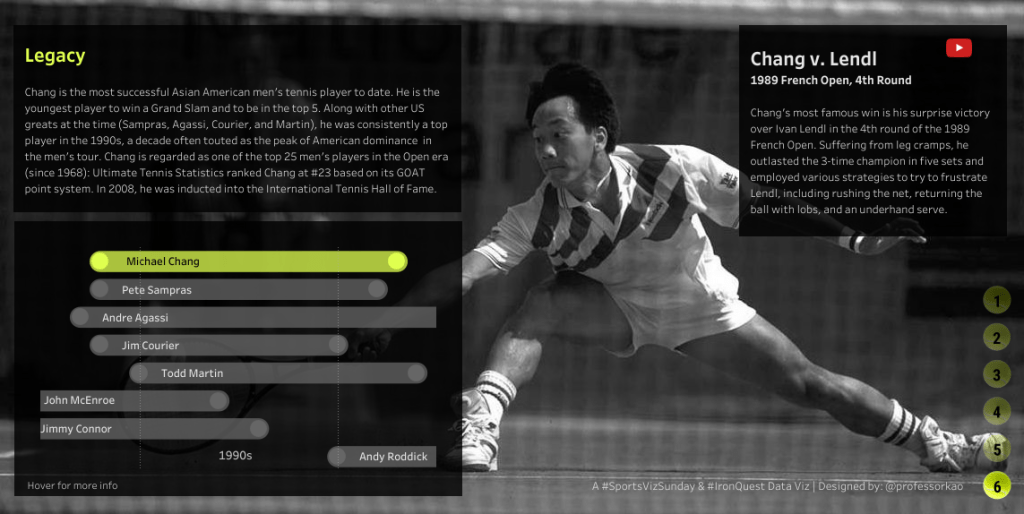Screen dimensions: 1024x514
Task: Click Michael Chang's career start dot
Action: click(x=99, y=261)
